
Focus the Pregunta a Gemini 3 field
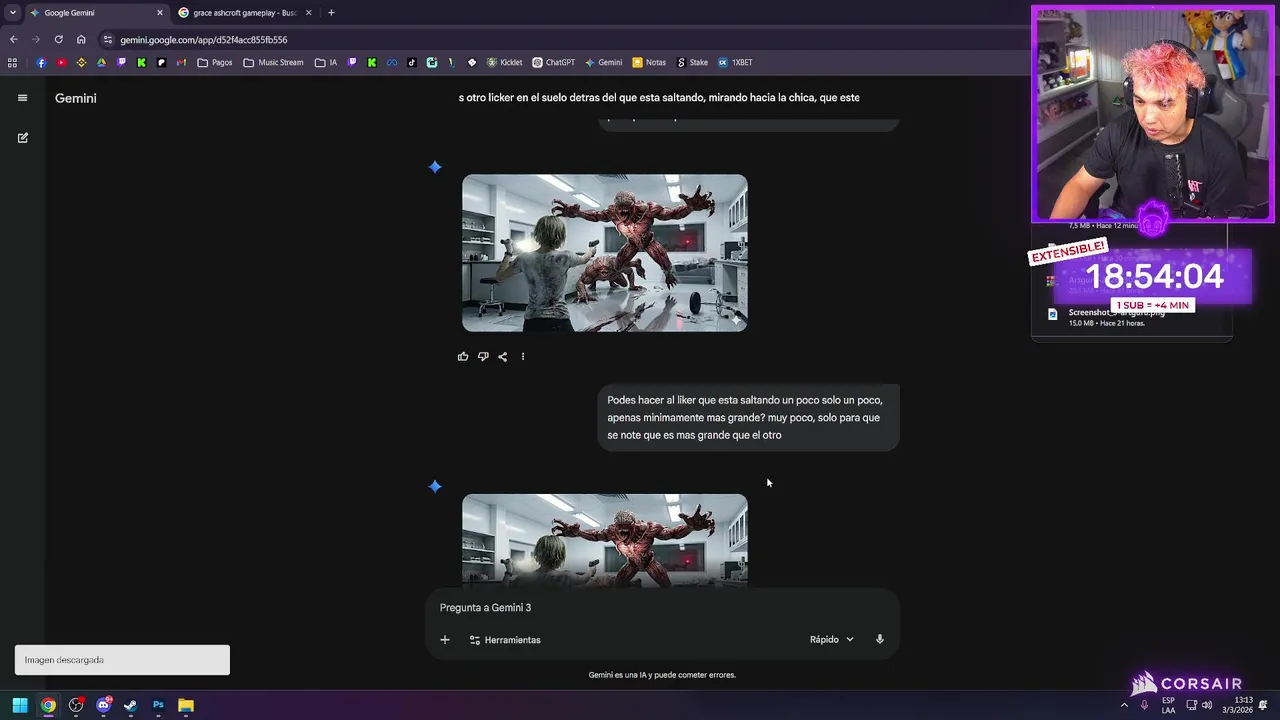[662, 608]
